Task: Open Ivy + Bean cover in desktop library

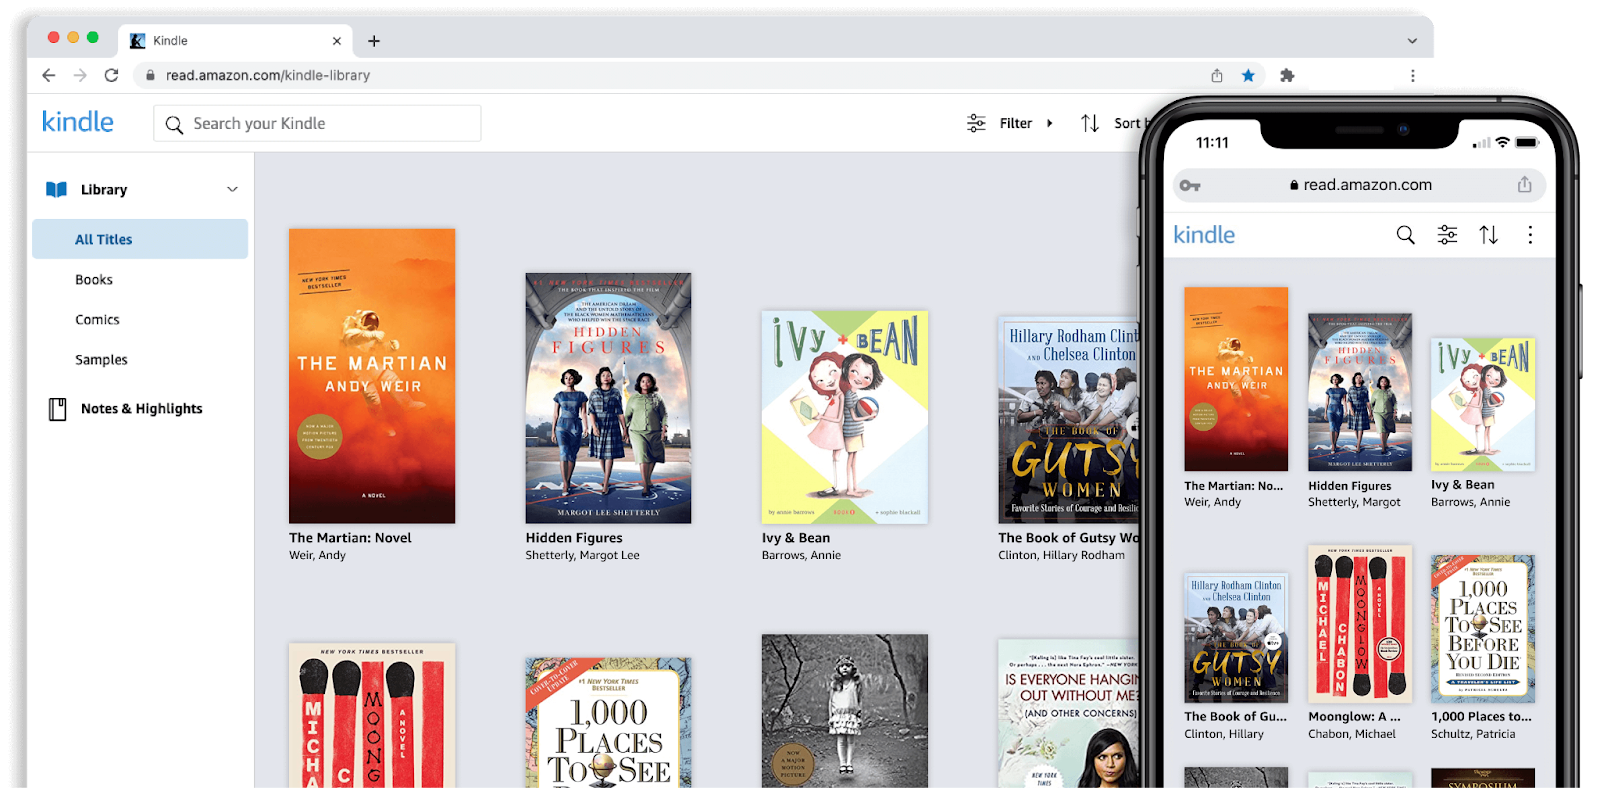Action: pyautogui.click(x=844, y=417)
